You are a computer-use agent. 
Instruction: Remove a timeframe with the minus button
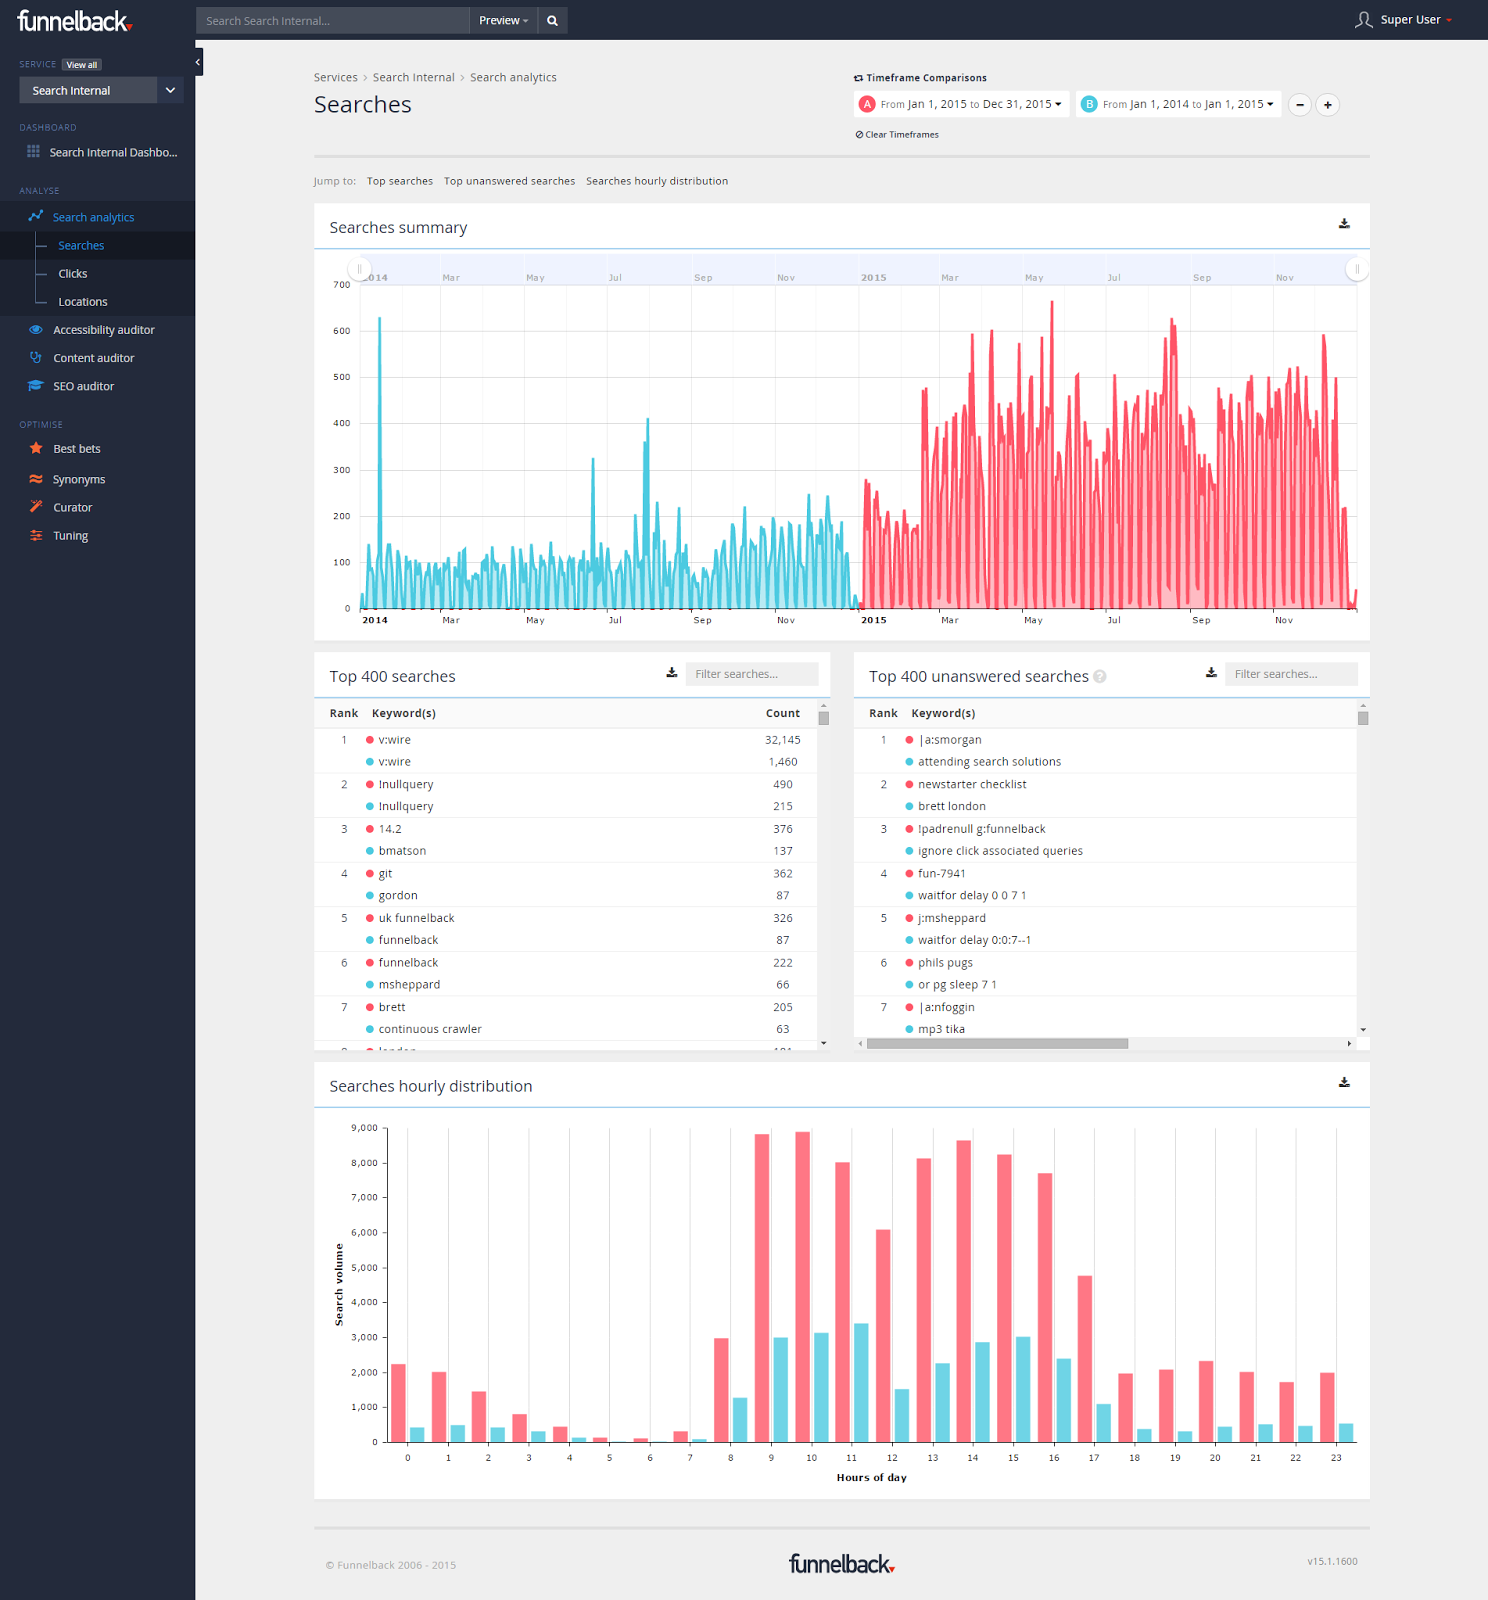click(1300, 105)
